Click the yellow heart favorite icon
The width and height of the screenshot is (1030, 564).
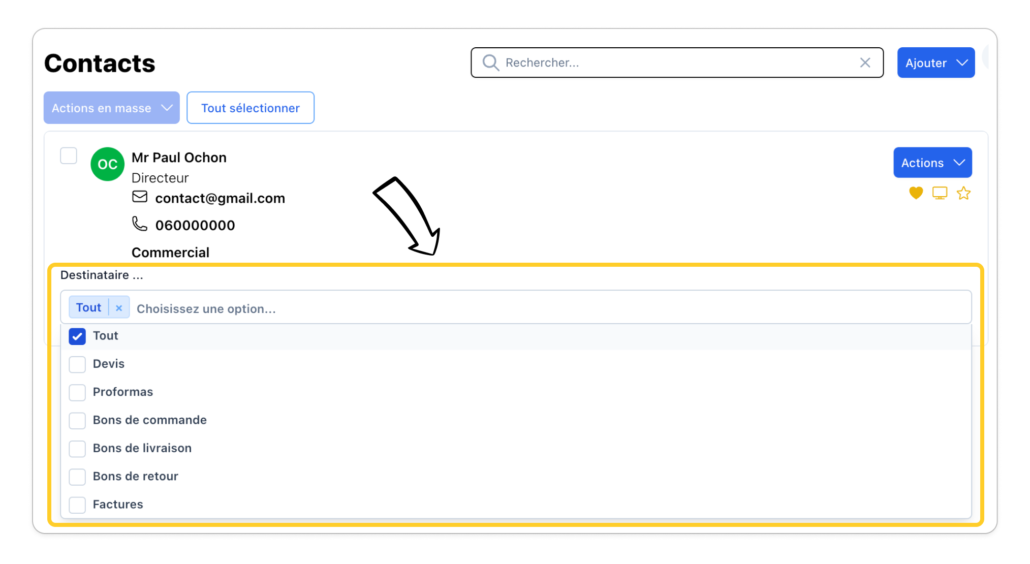tap(916, 193)
